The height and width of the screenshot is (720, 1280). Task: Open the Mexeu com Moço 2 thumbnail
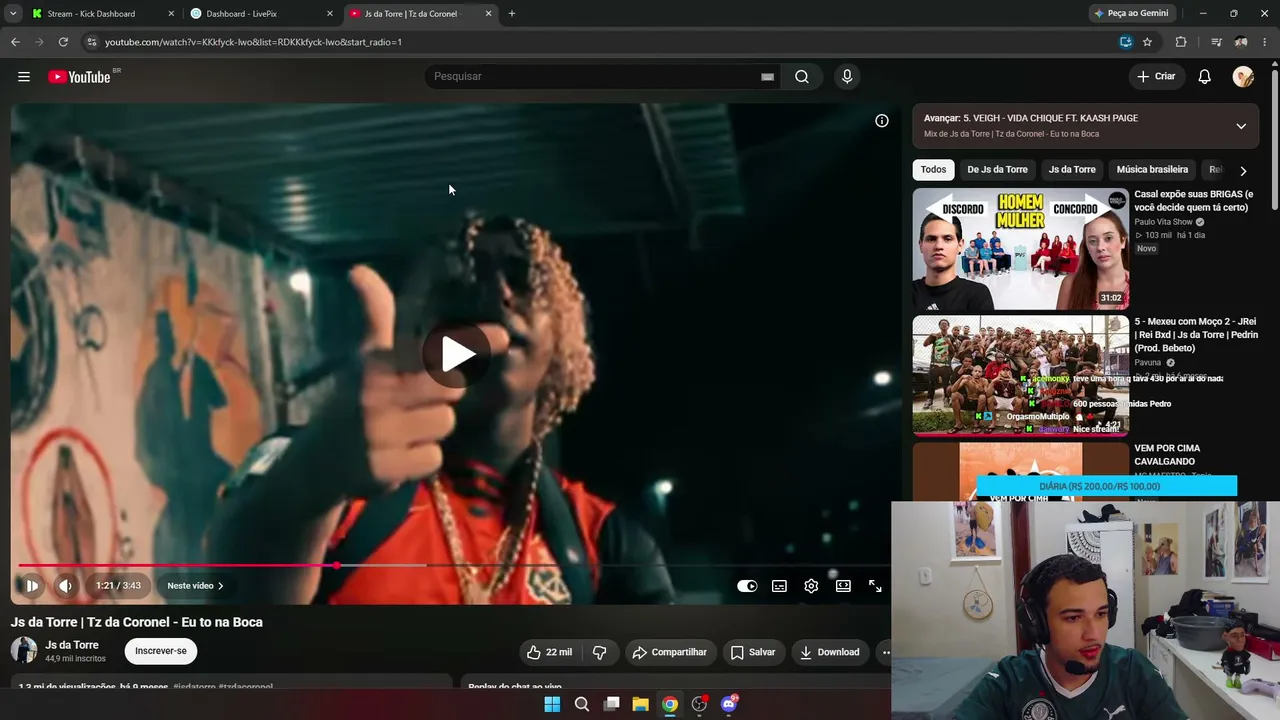coord(1021,376)
